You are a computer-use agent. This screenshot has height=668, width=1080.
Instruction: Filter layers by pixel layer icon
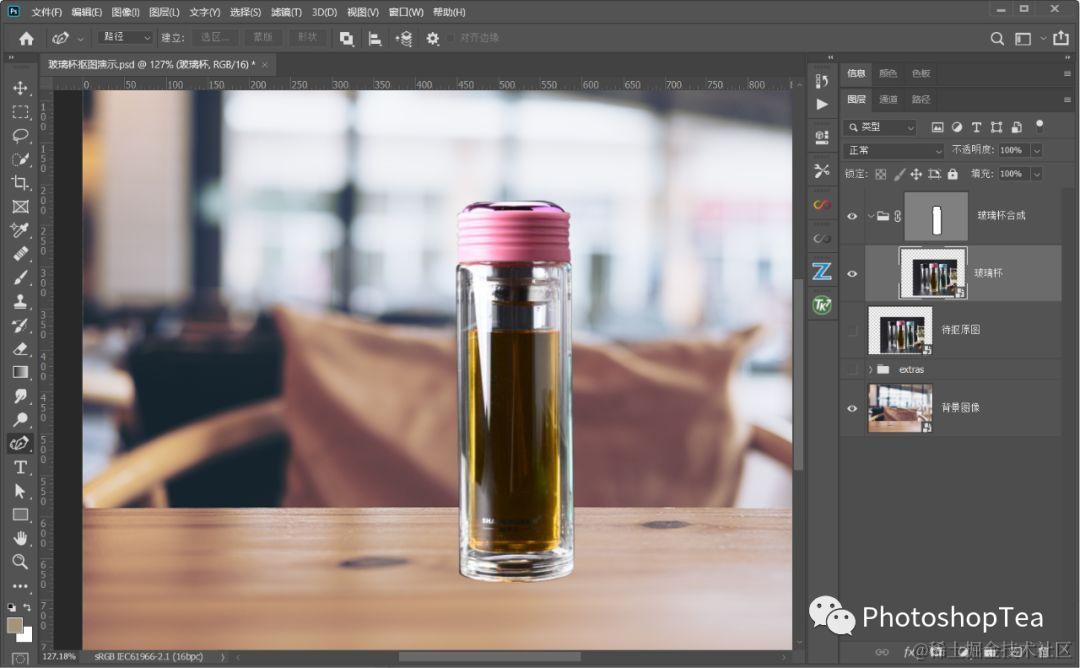(937, 127)
